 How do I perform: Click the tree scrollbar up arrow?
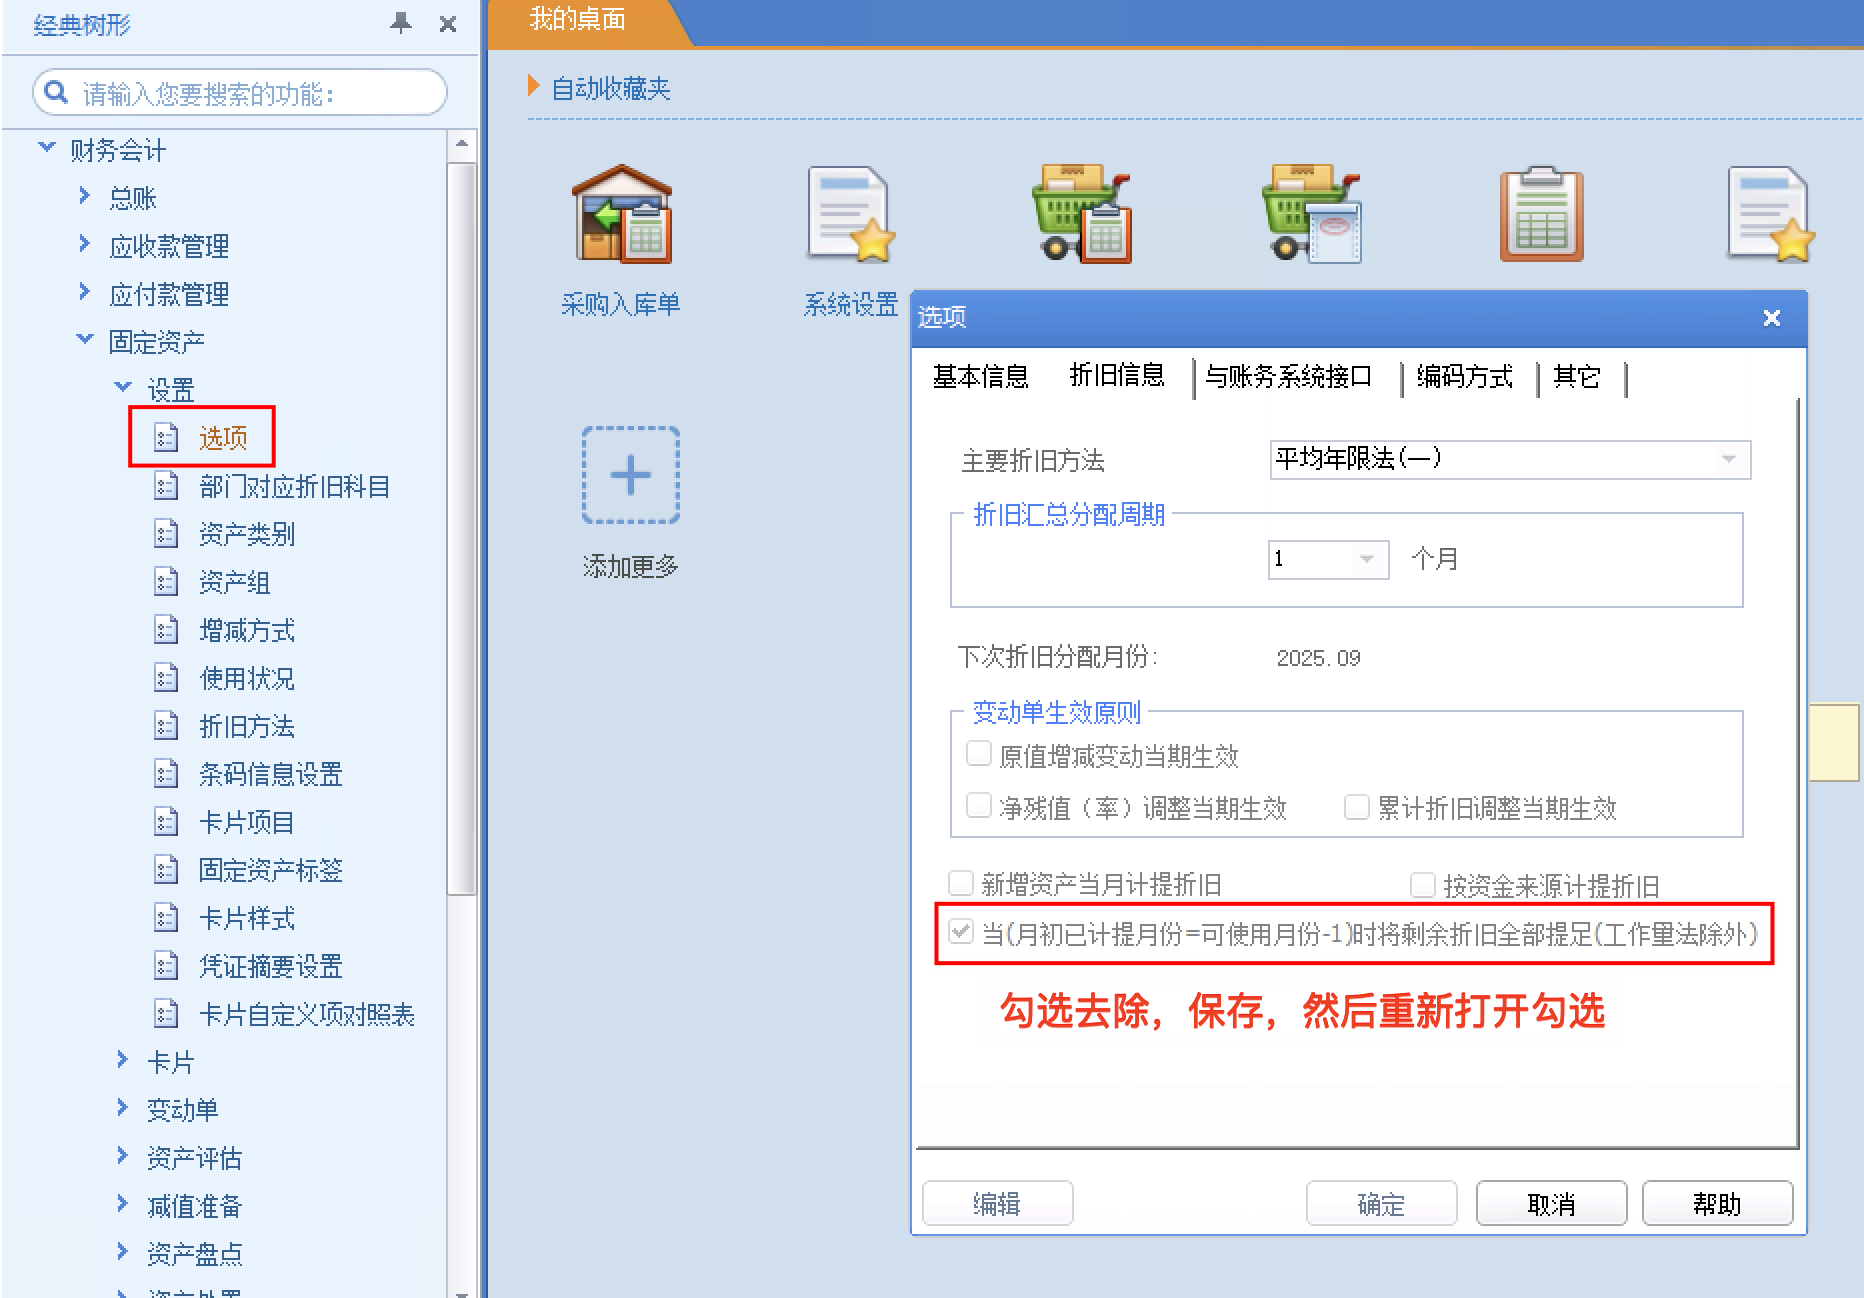pos(461,144)
